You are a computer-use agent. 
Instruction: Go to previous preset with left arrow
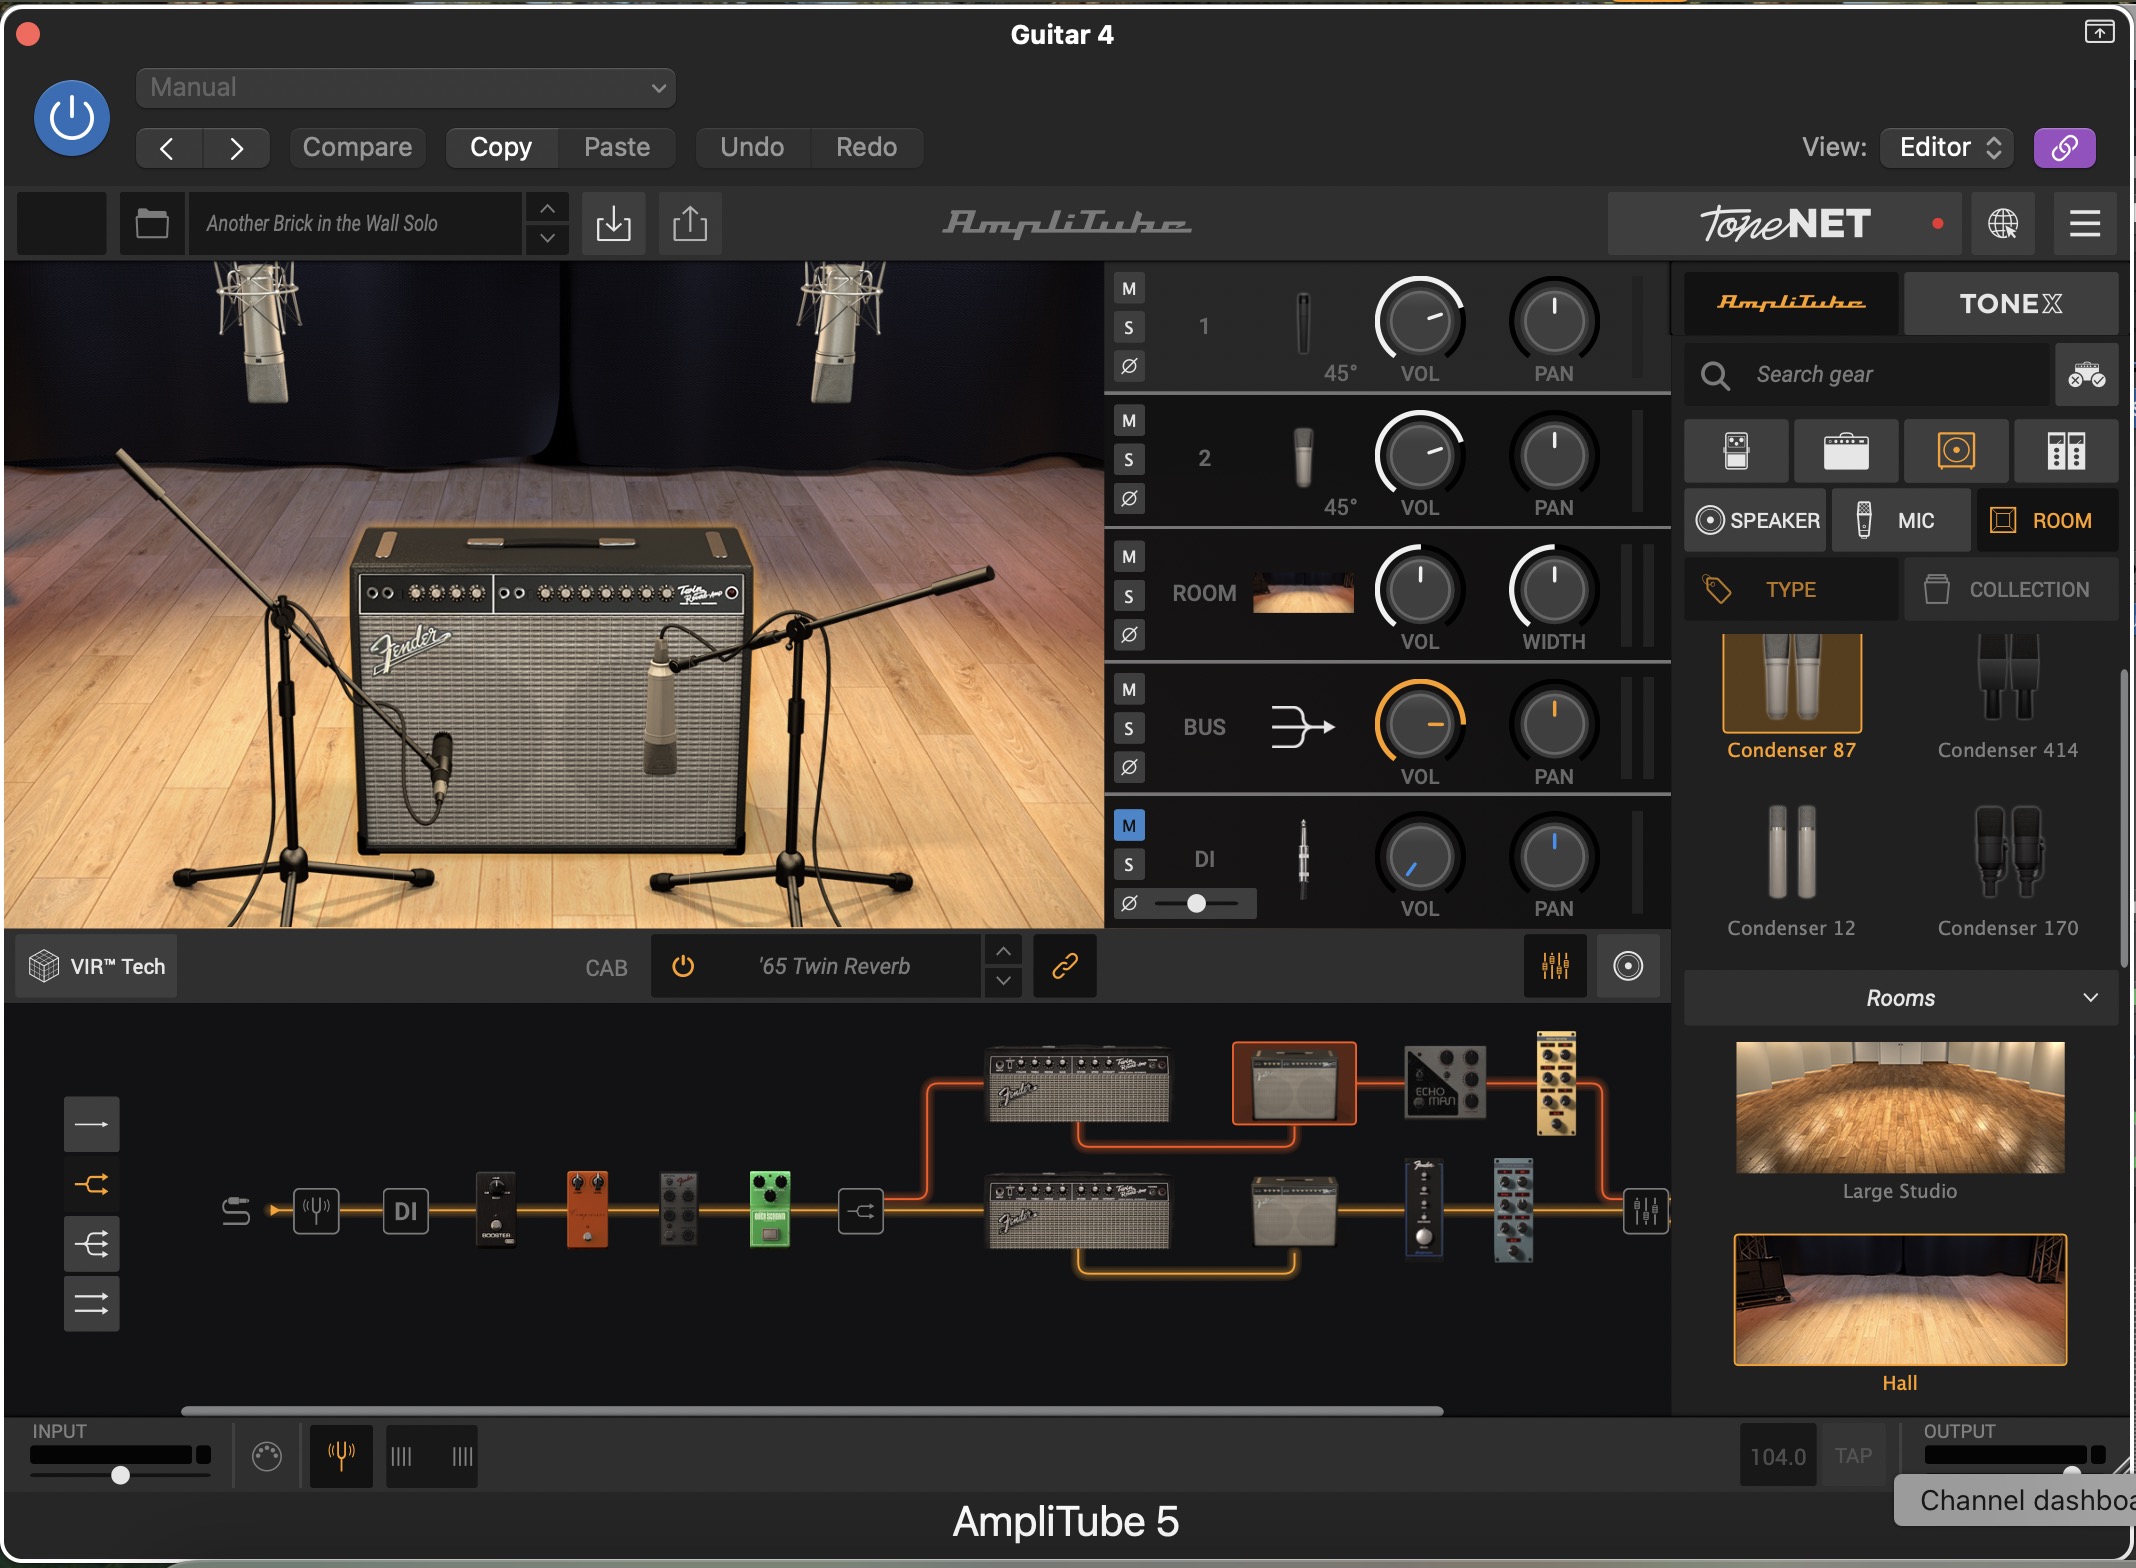168,148
